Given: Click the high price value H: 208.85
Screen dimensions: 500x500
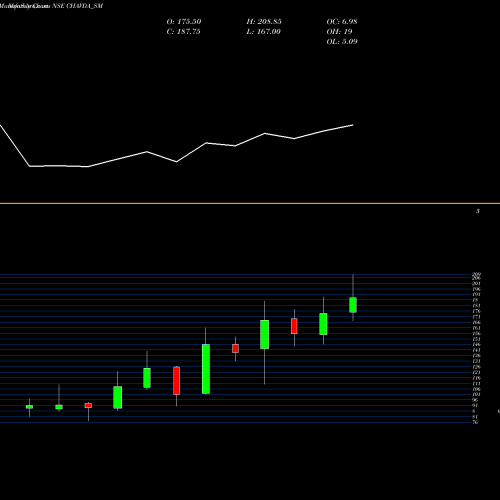Looking at the screenshot, I should point(264,22).
